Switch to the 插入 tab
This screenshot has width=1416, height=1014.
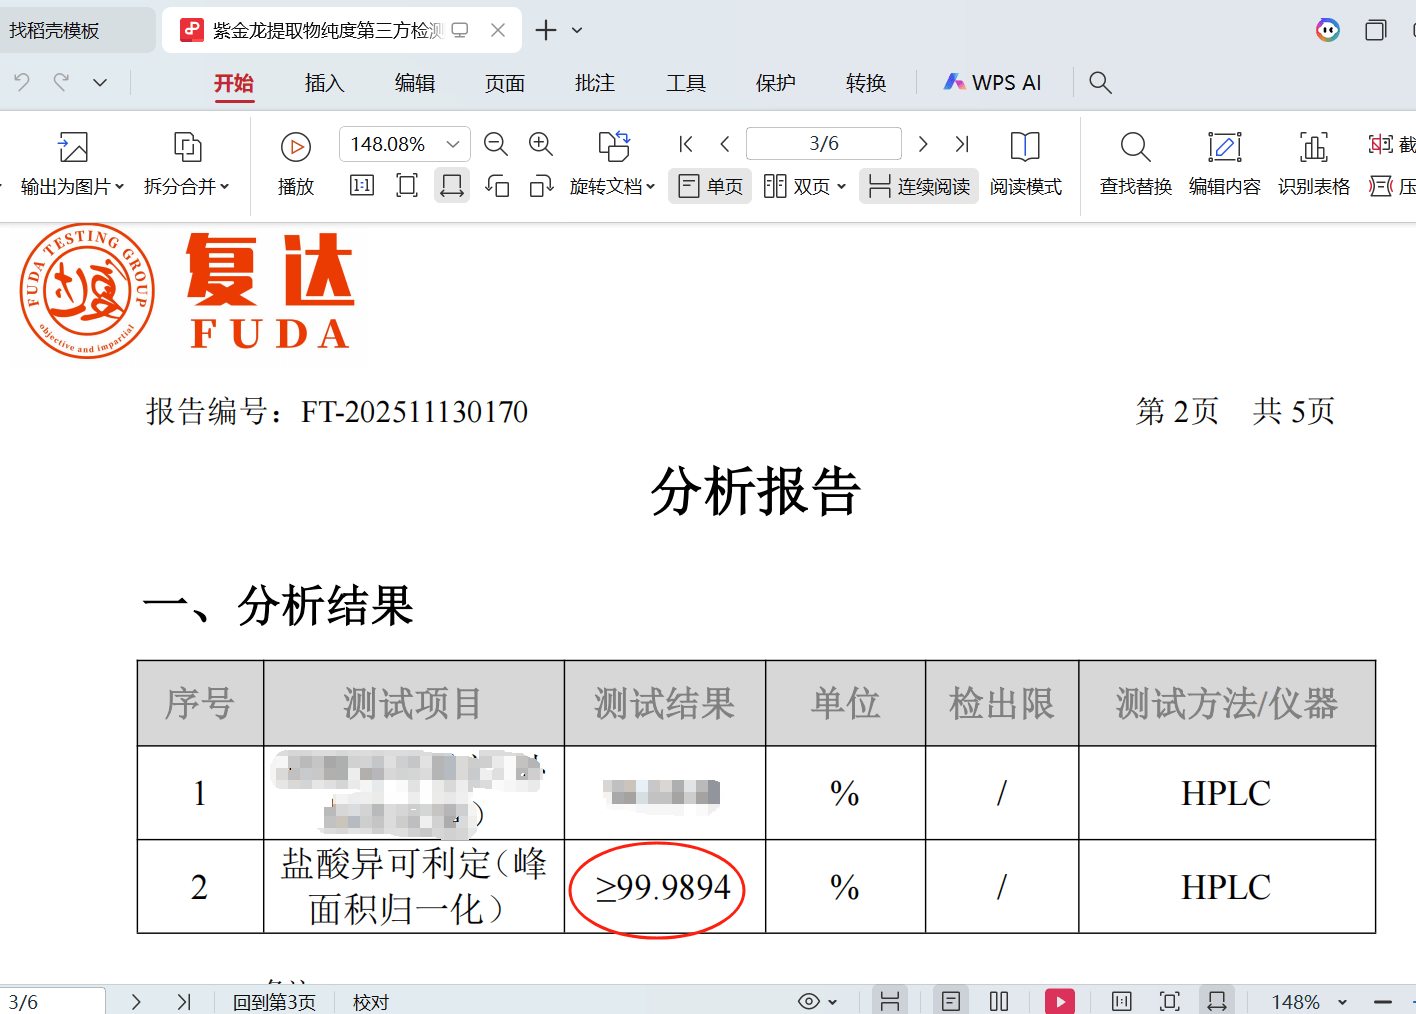(x=324, y=83)
